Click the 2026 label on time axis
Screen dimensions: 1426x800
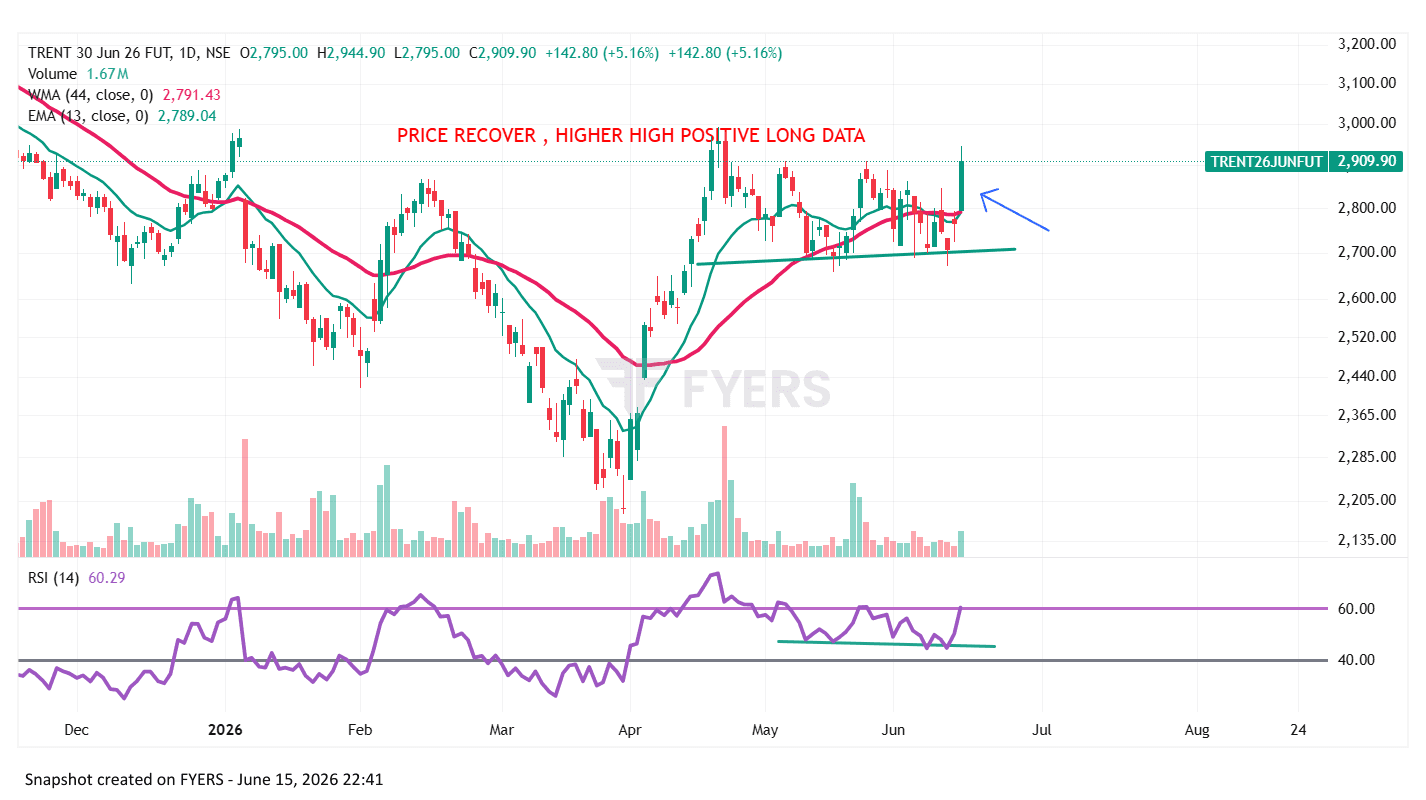click(225, 731)
